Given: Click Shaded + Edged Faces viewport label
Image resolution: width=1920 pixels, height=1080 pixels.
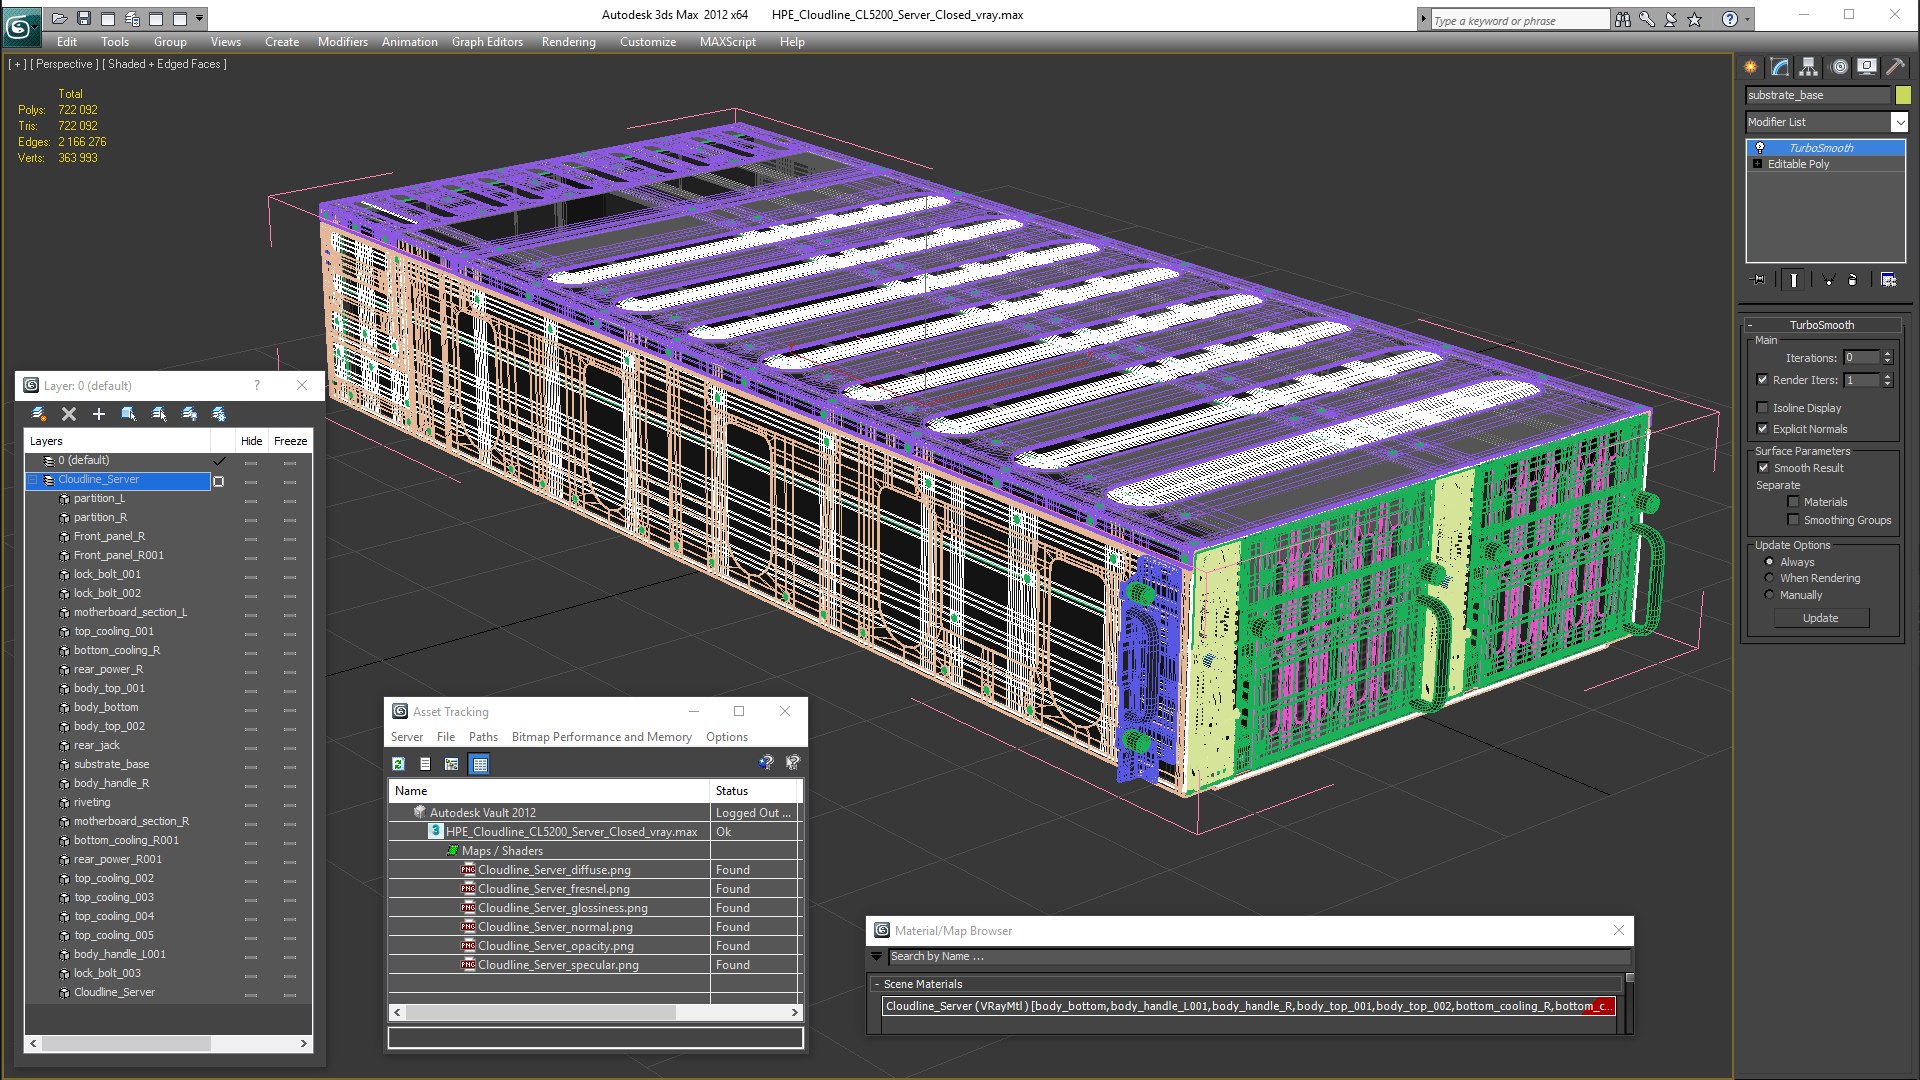Looking at the screenshot, I should 167,64.
